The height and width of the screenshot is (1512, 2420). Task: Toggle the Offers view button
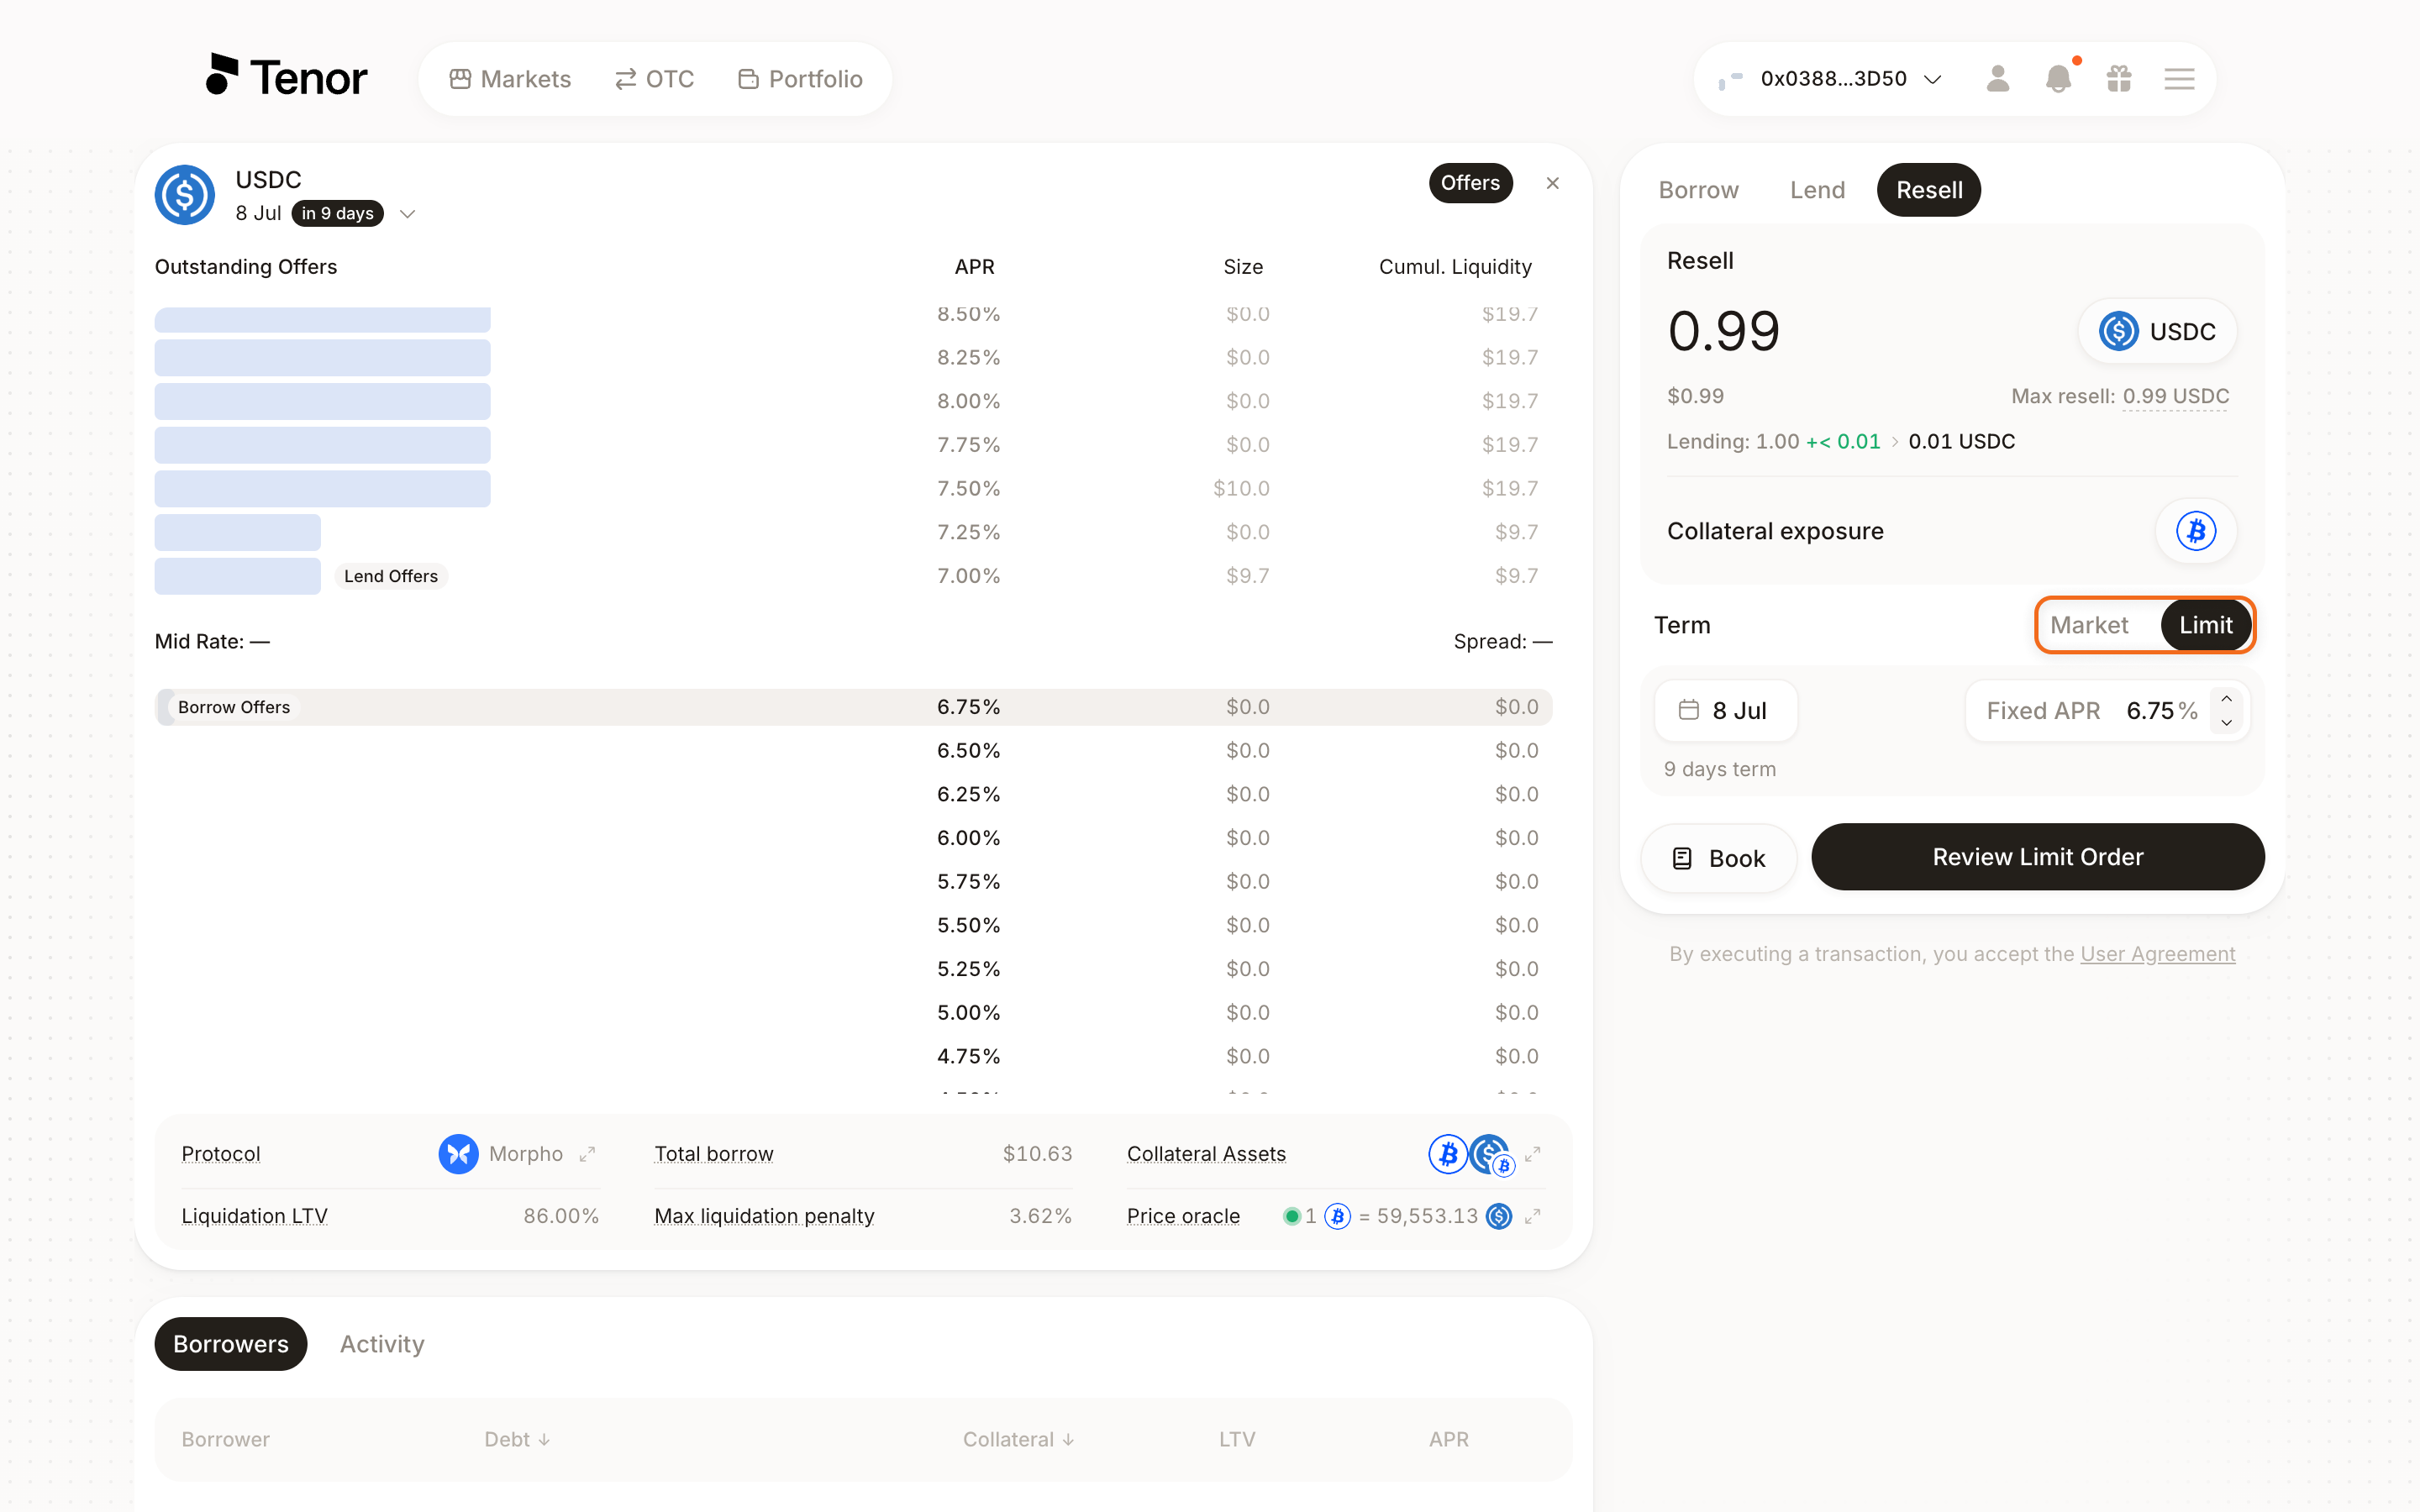tap(1470, 183)
